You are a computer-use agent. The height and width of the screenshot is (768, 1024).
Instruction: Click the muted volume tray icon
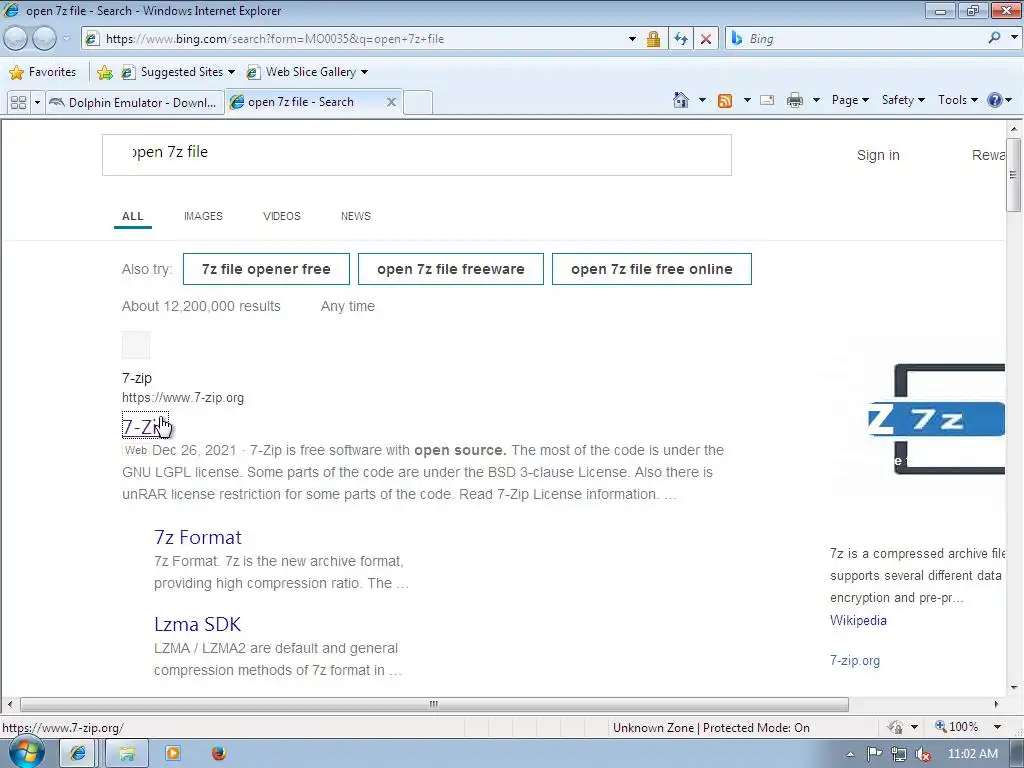click(x=923, y=754)
